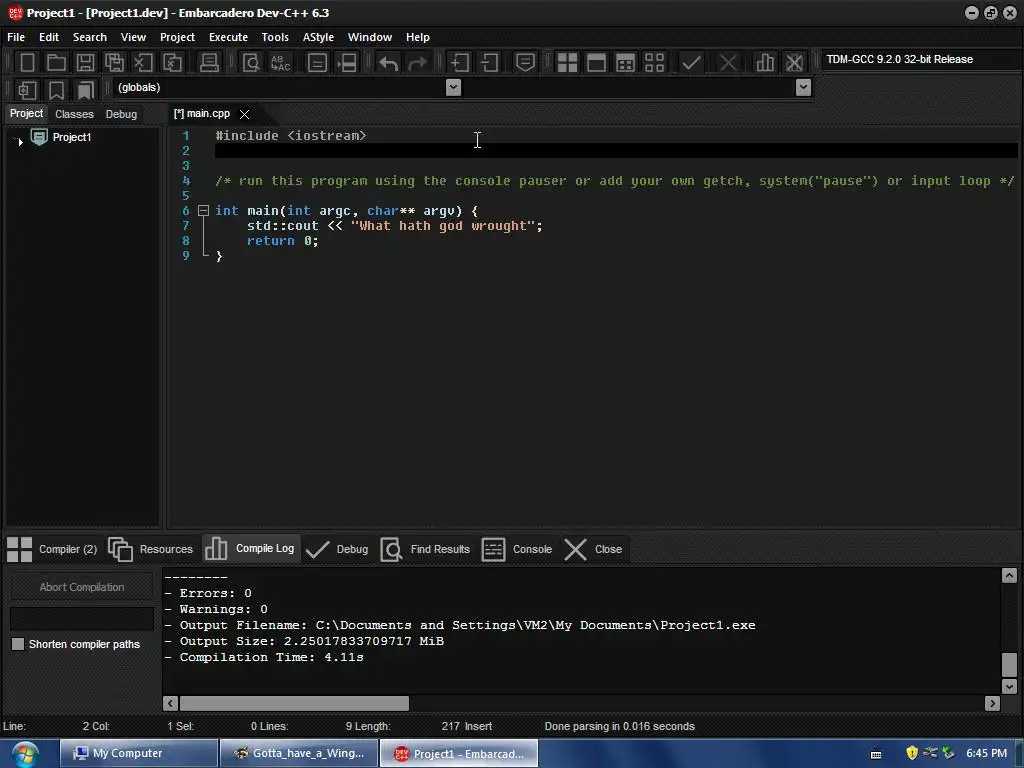
Task: Click the Run window toolbar icon
Action: pyautogui.click(x=596, y=63)
